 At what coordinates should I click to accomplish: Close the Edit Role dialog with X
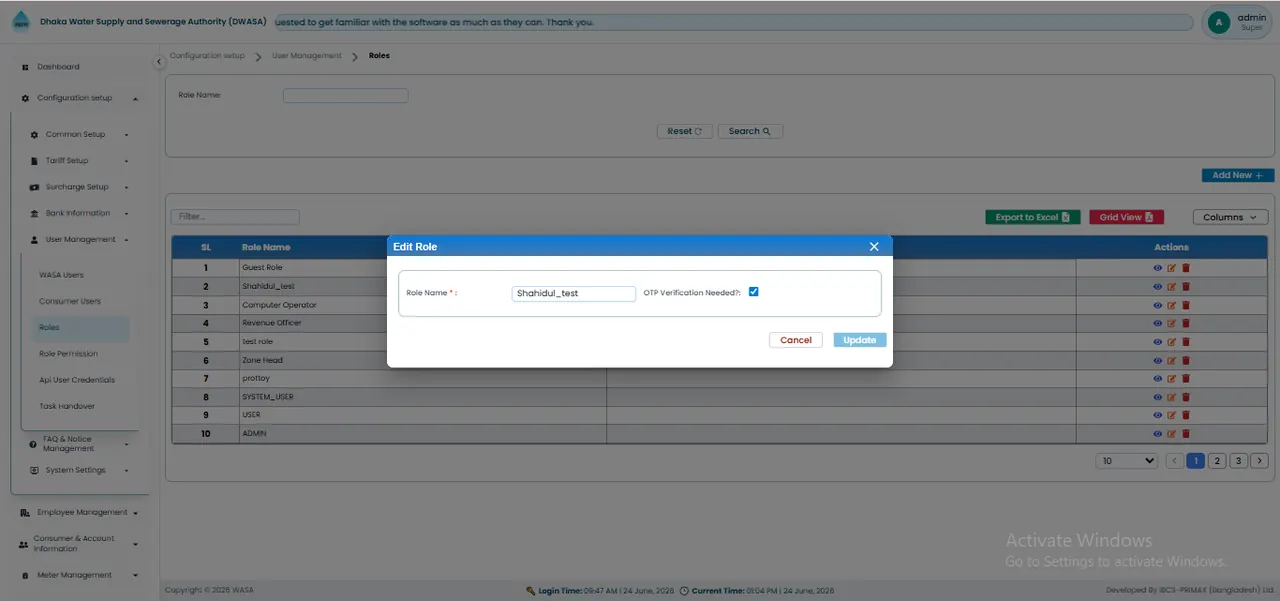pos(874,246)
